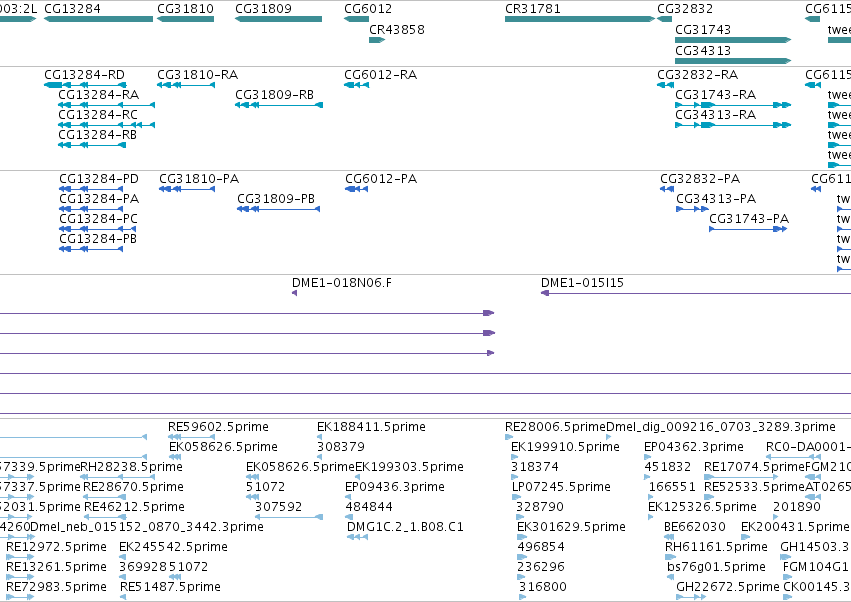Click EST RE72983.5prime
This screenshot has height=602, width=851.
coord(20,597)
